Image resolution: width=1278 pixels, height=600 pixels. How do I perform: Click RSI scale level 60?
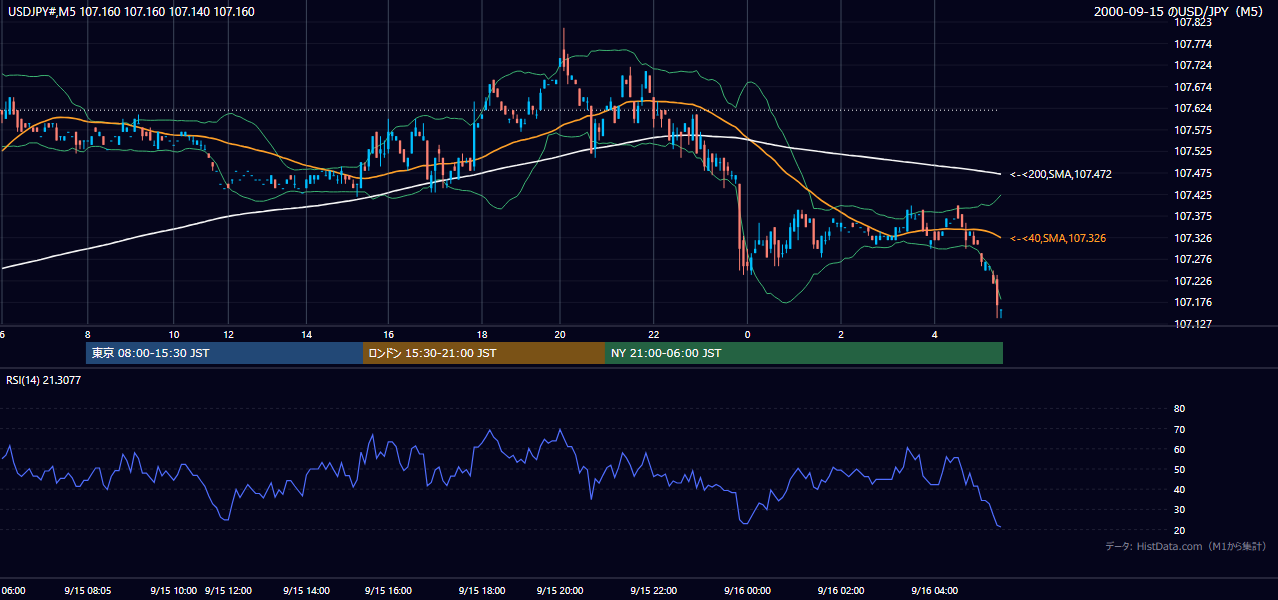1179,449
